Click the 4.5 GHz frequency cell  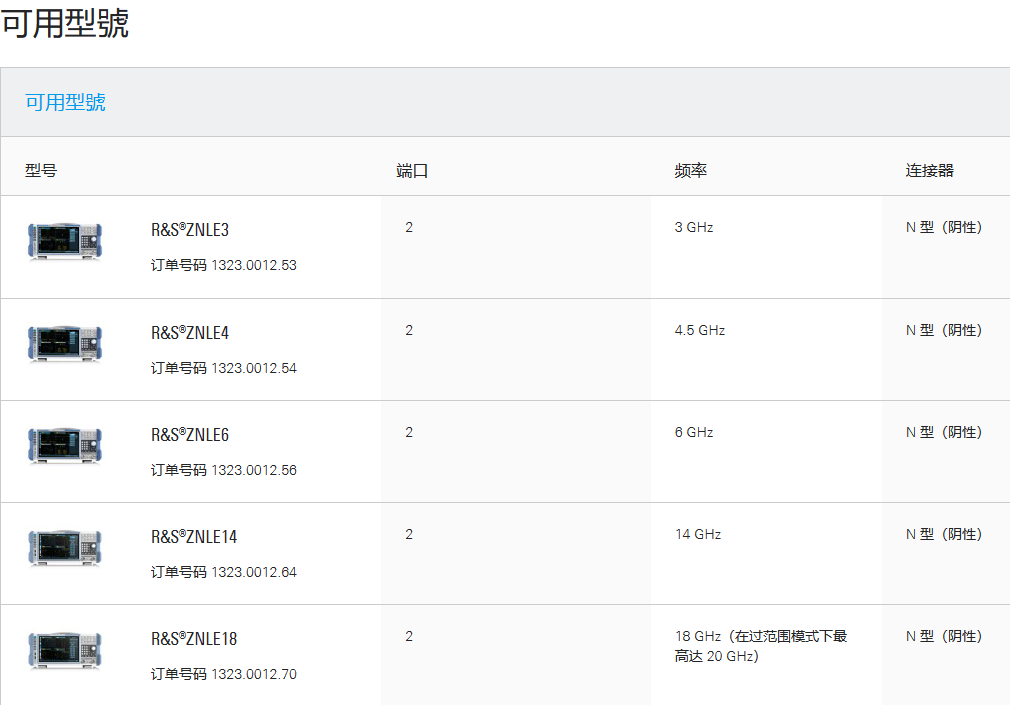700,330
